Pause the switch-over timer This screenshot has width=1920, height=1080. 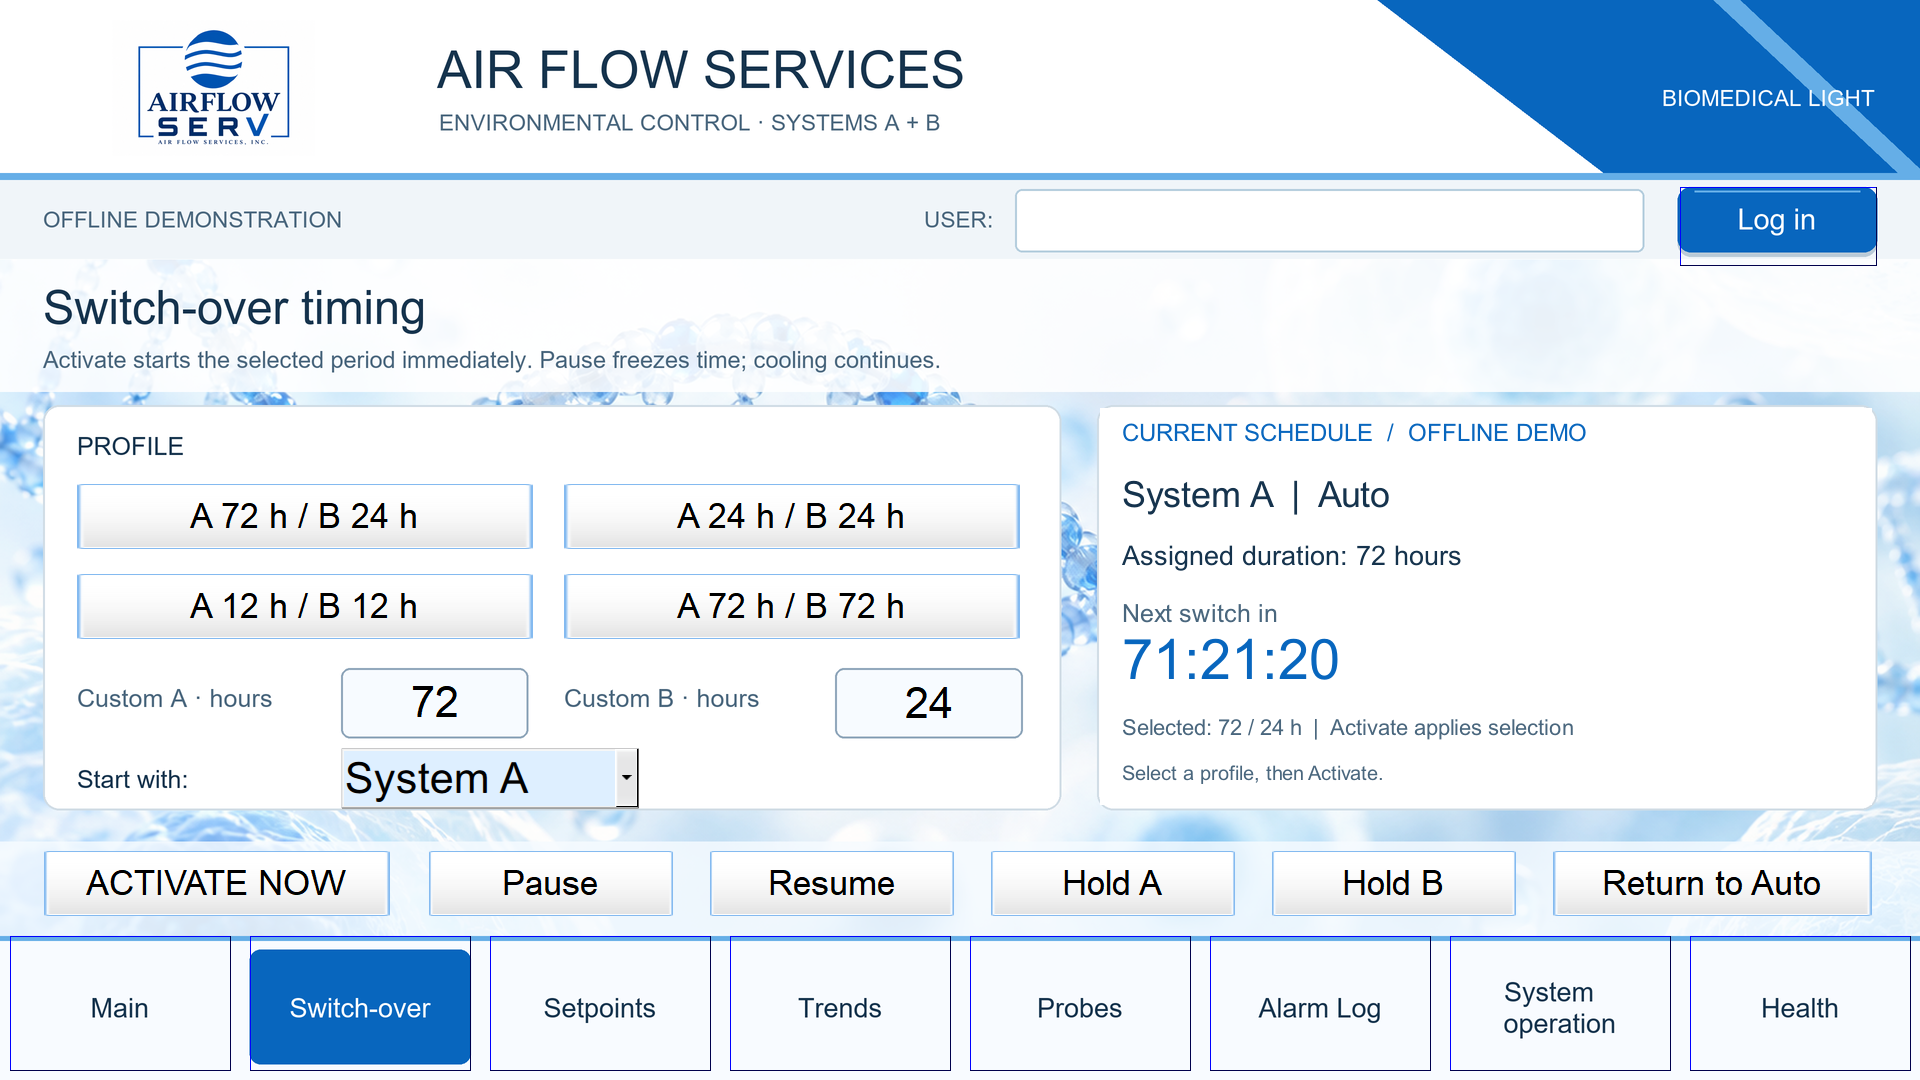click(x=550, y=883)
